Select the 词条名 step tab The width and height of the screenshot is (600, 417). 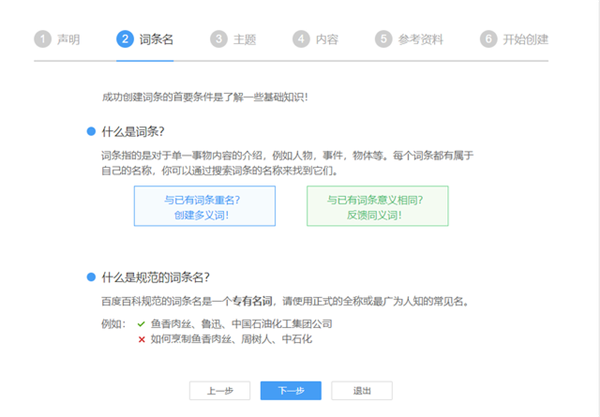[x=145, y=39]
